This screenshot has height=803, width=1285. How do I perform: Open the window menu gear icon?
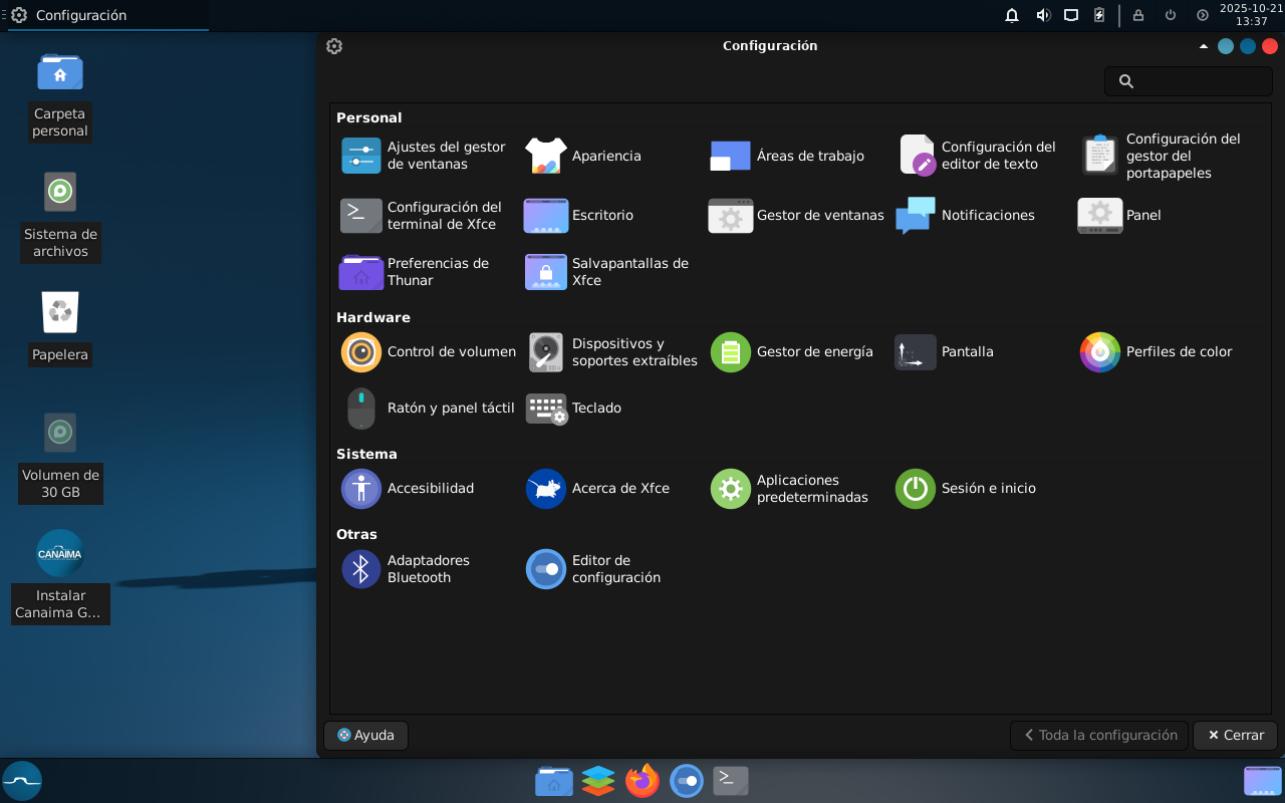click(x=334, y=46)
